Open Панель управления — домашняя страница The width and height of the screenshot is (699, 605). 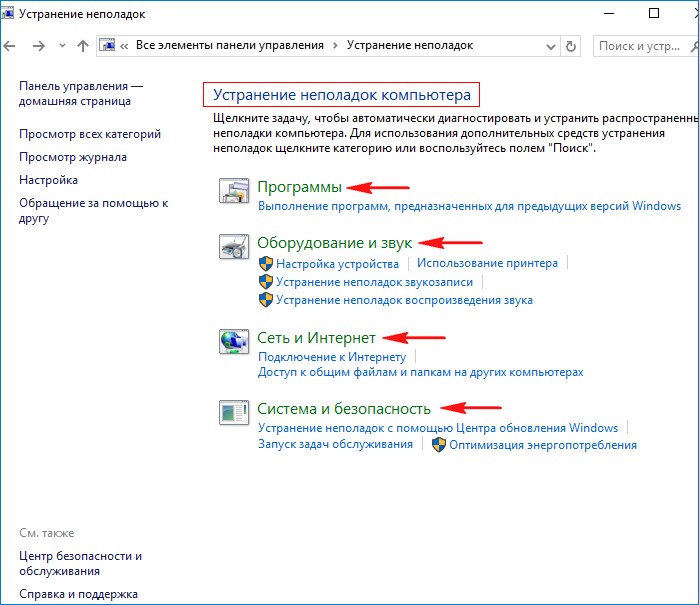(x=81, y=93)
